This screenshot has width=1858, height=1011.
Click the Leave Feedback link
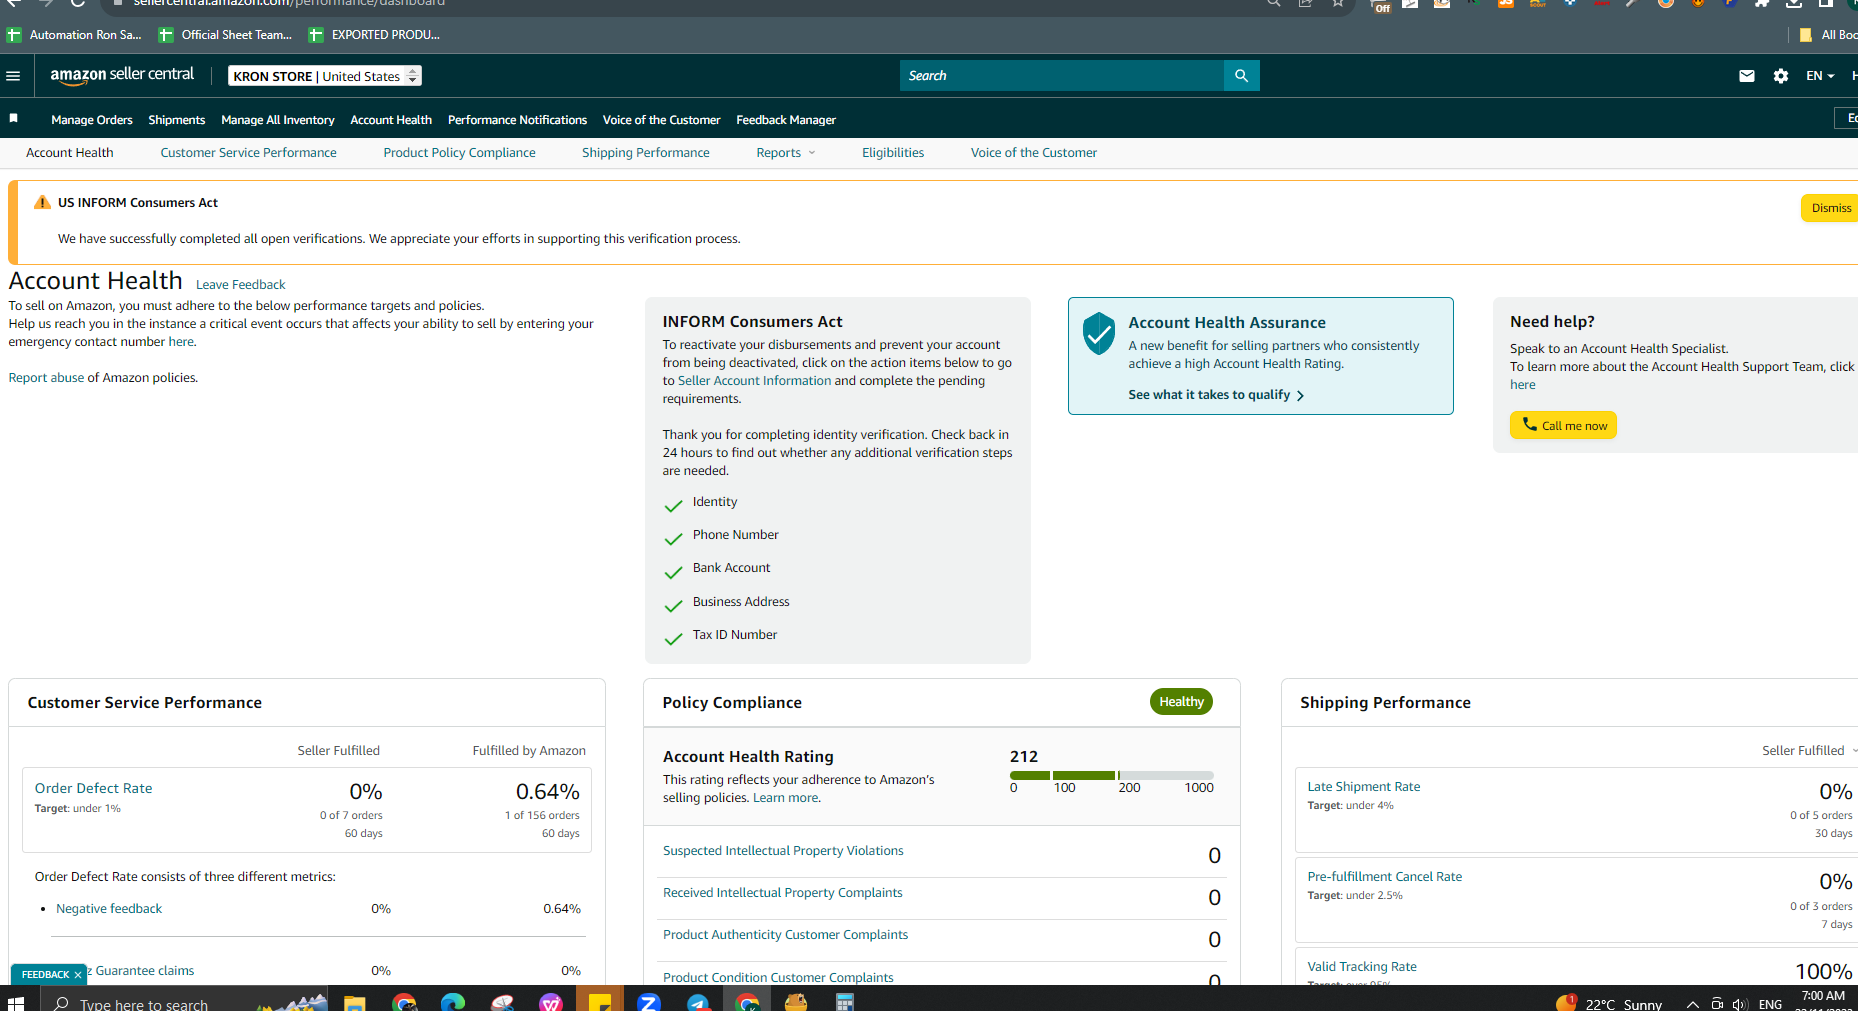[x=241, y=285]
